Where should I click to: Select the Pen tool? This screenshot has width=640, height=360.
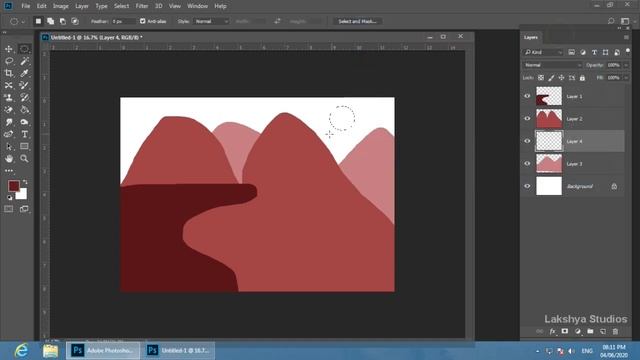(9, 134)
